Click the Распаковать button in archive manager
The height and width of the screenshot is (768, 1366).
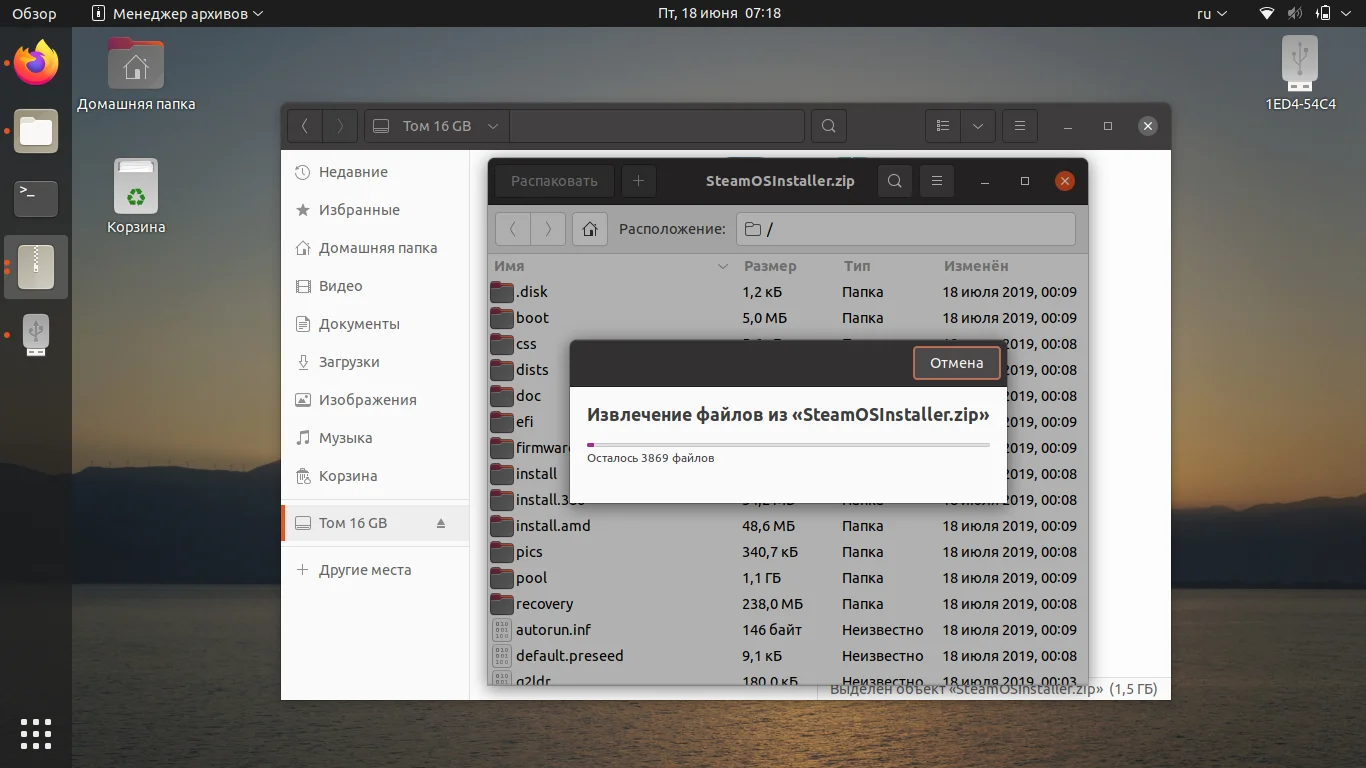(554, 181)
